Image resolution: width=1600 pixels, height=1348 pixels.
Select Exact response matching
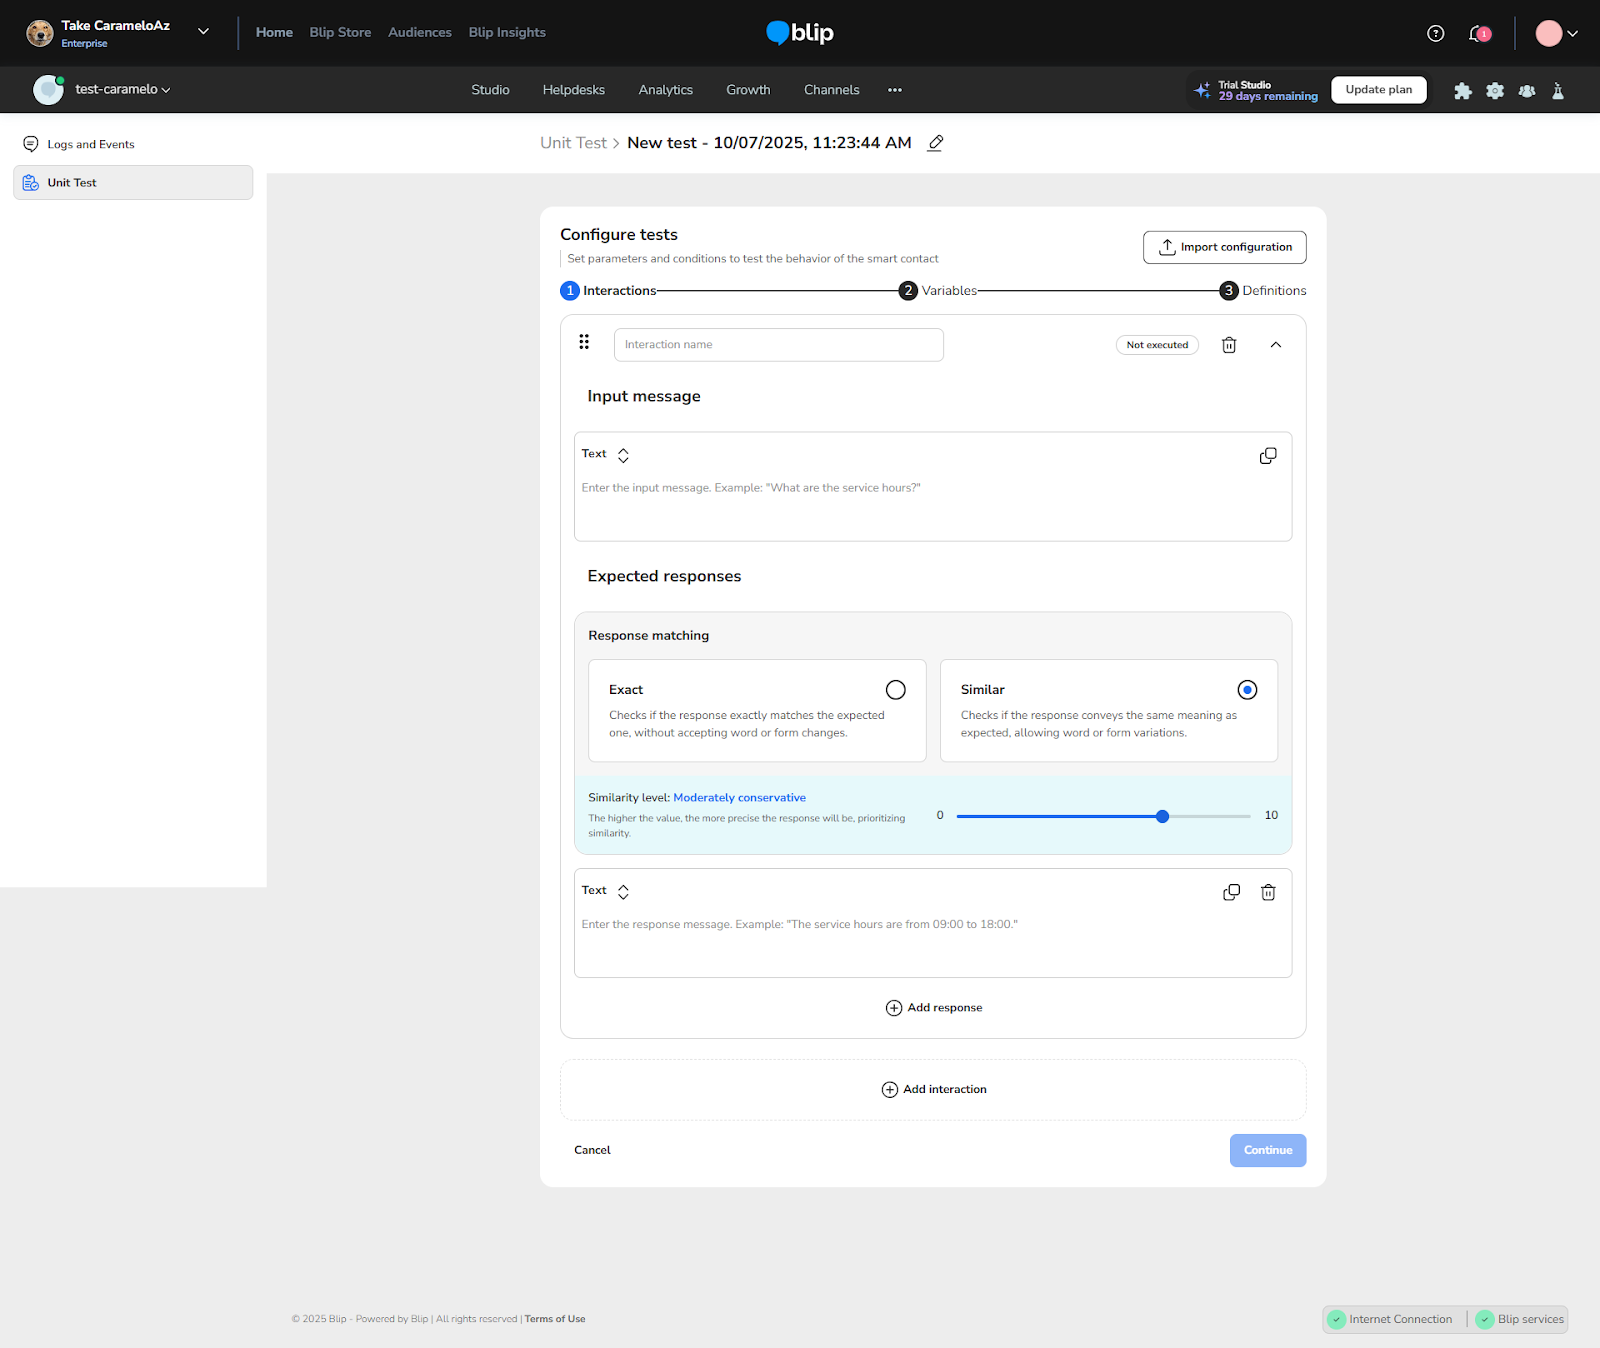895,690
